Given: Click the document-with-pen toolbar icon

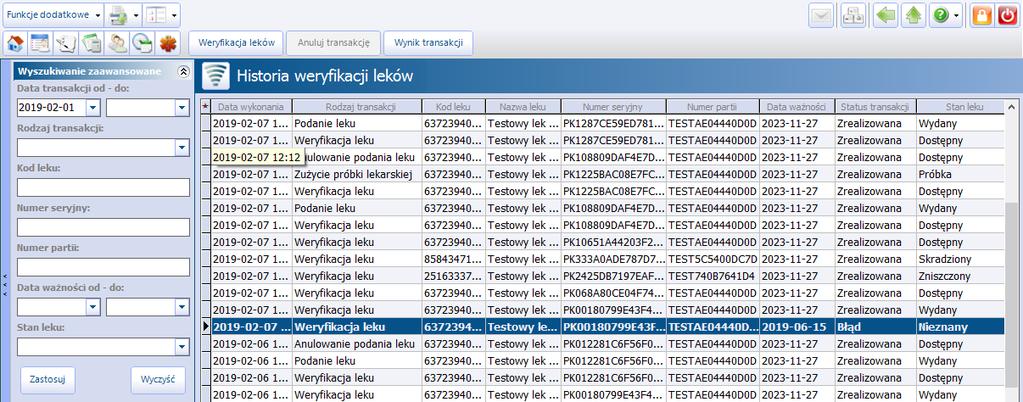Looking at the screenshot, I should pos(66,43).
